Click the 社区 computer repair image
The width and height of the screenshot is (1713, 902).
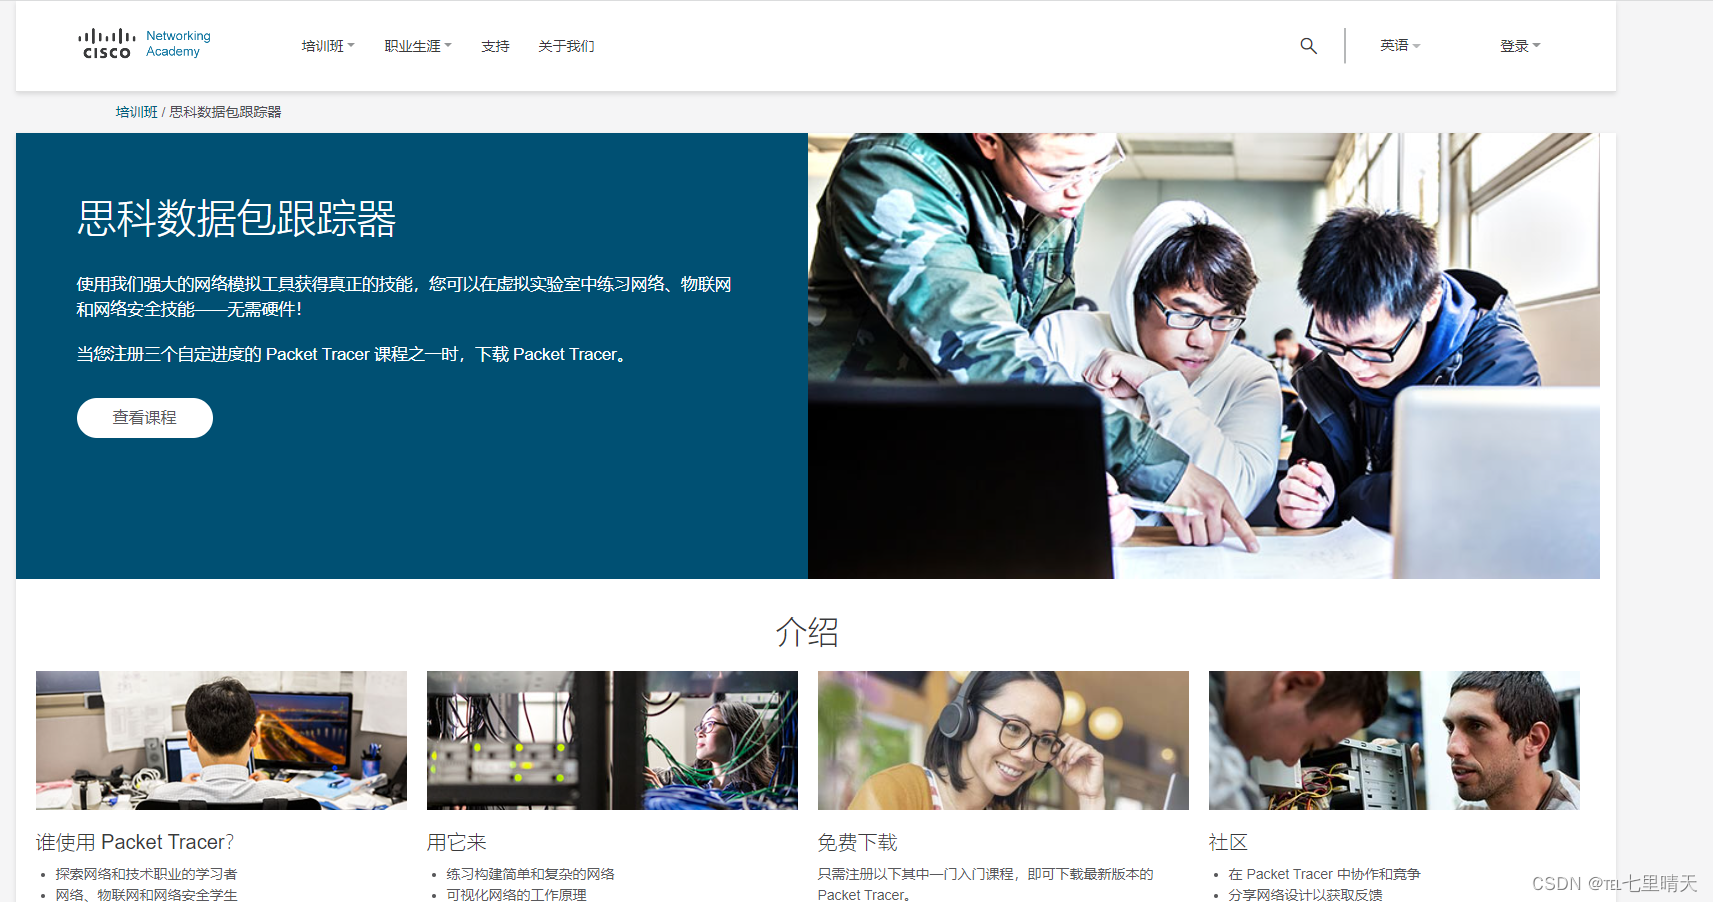[1394, 740]
